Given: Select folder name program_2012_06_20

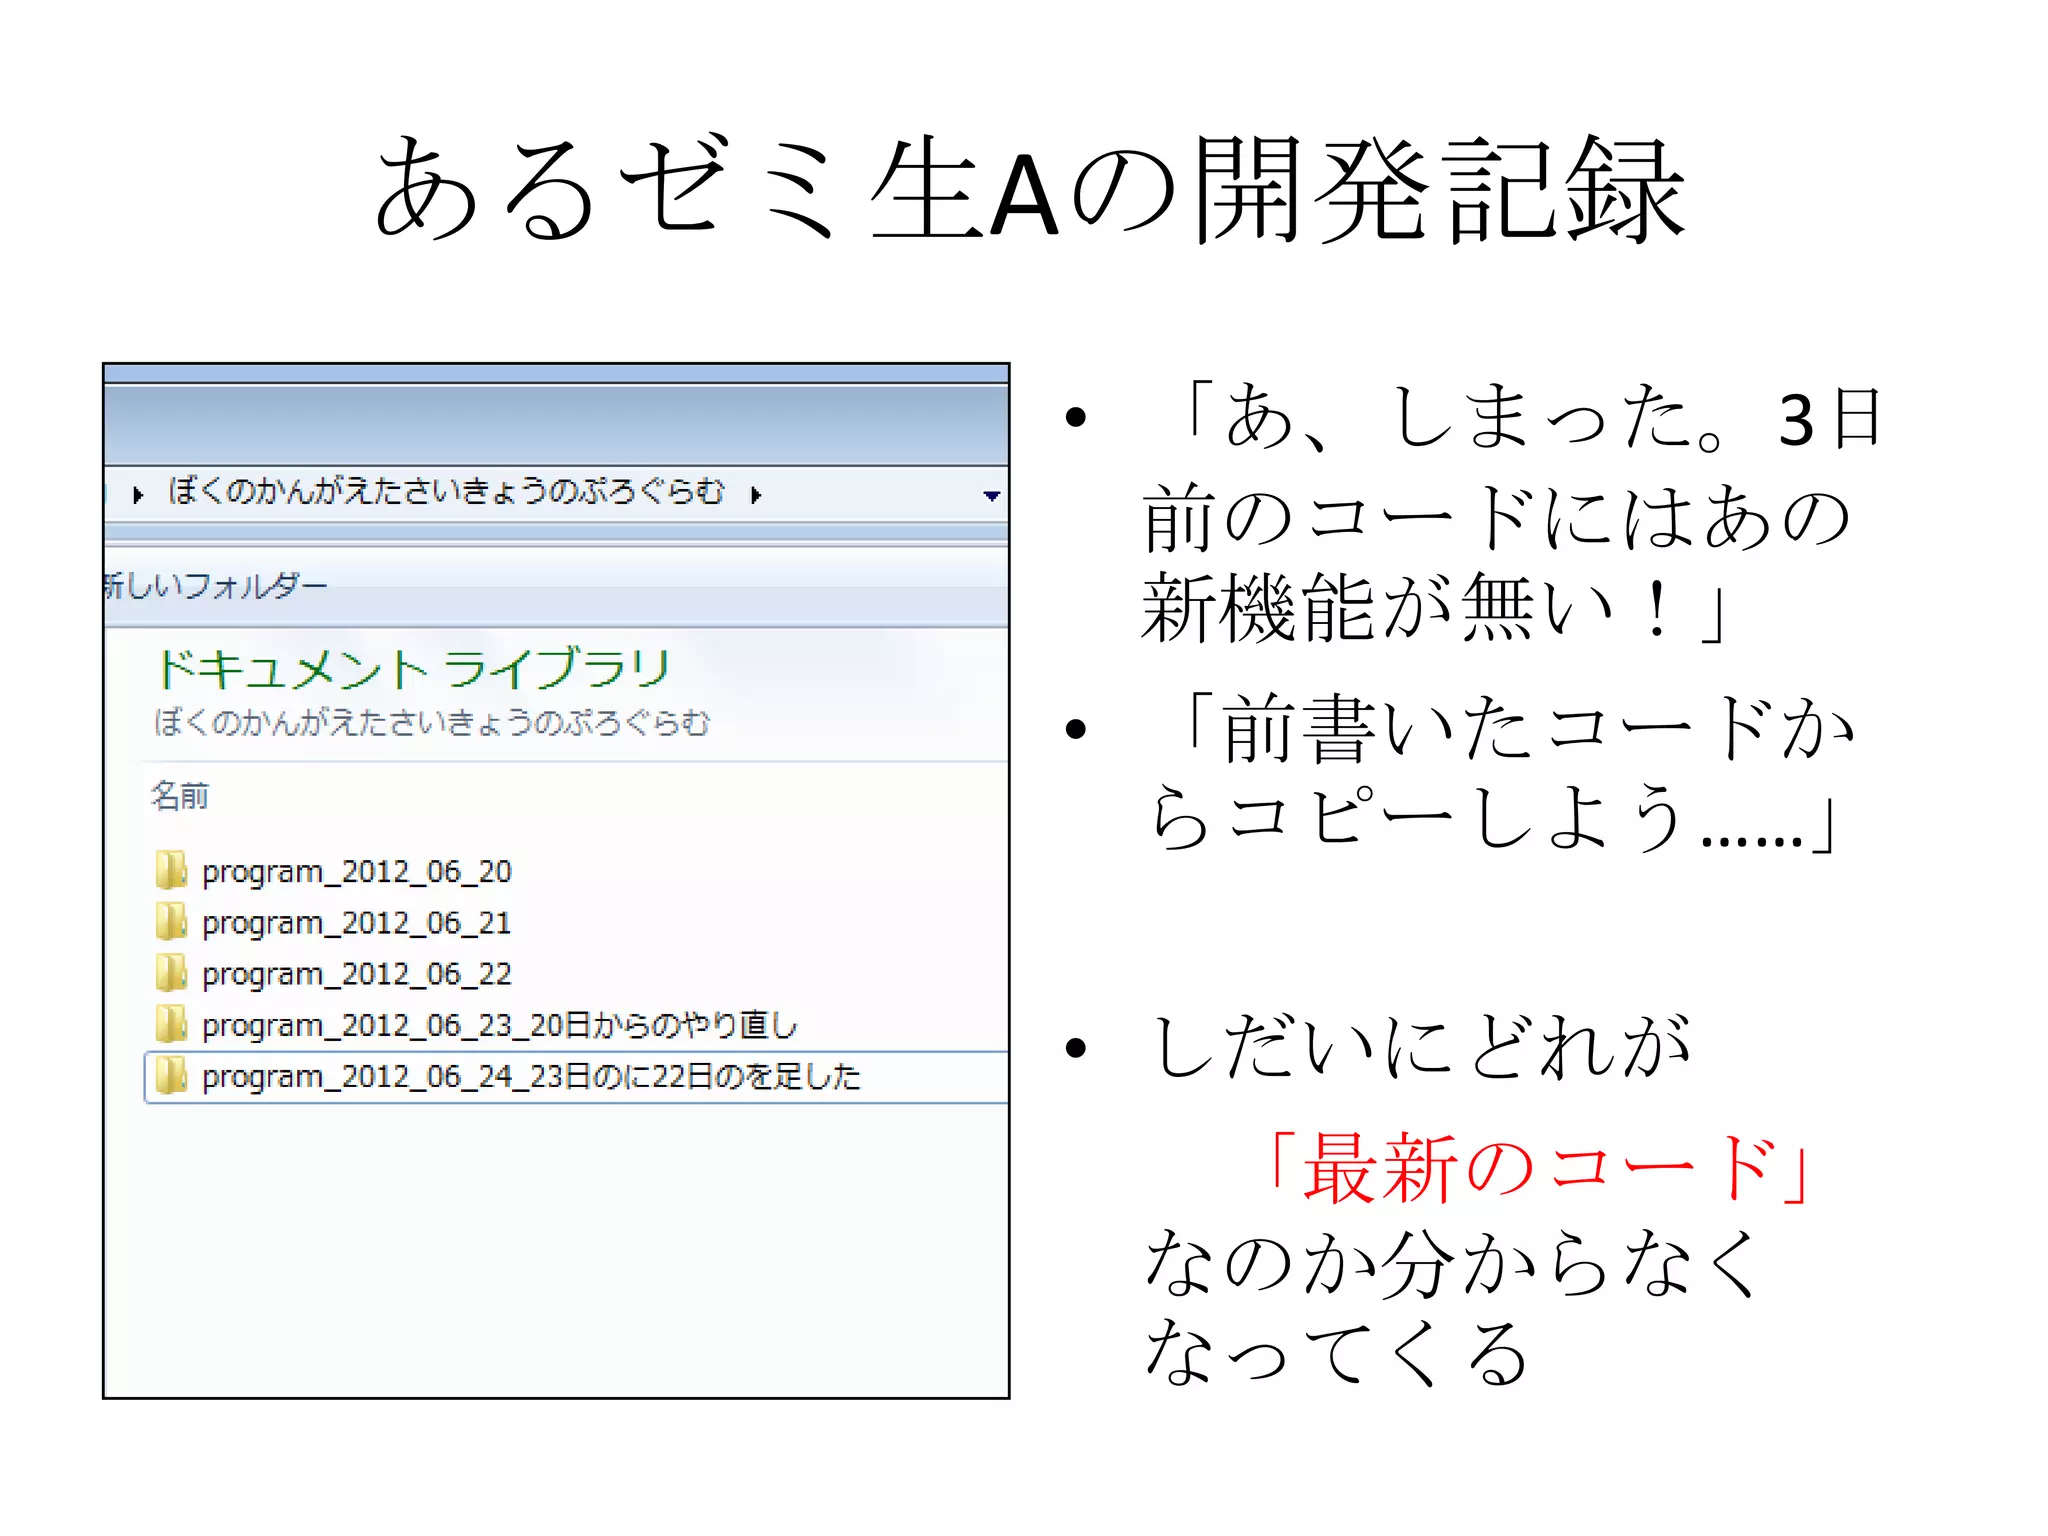Looking at the screenshot, I should tap(357, 872).
